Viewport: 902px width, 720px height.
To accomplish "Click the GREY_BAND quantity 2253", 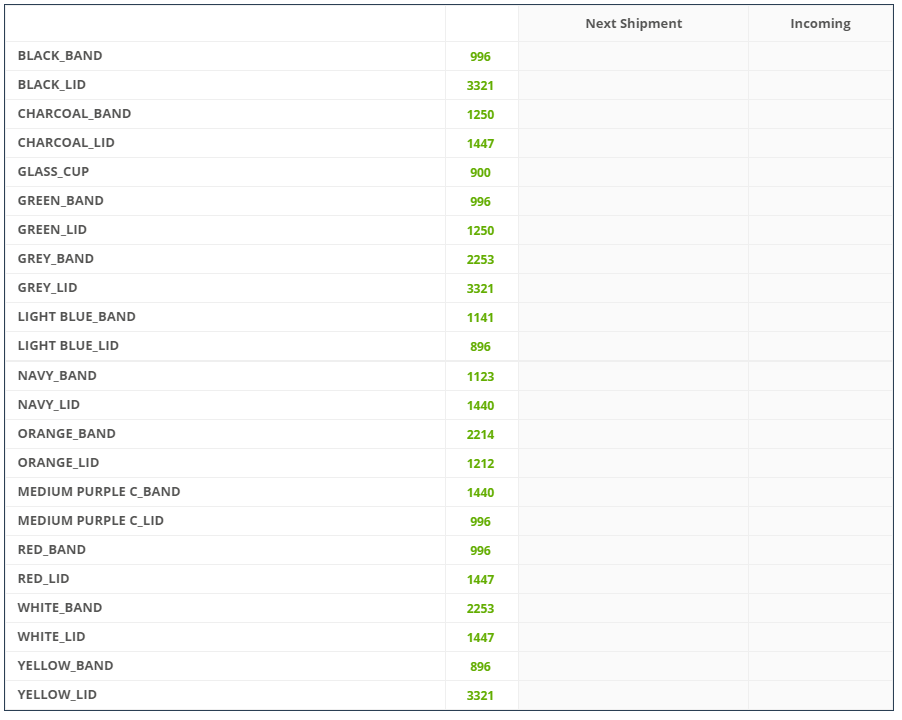I will coord(480,260).
